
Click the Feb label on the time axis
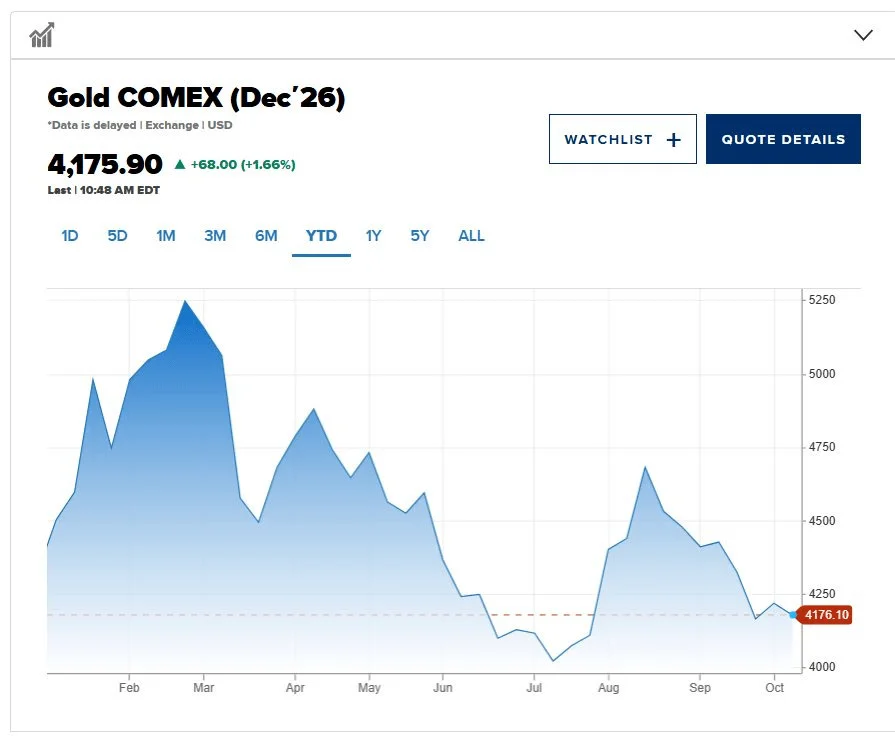coord(129,687)
